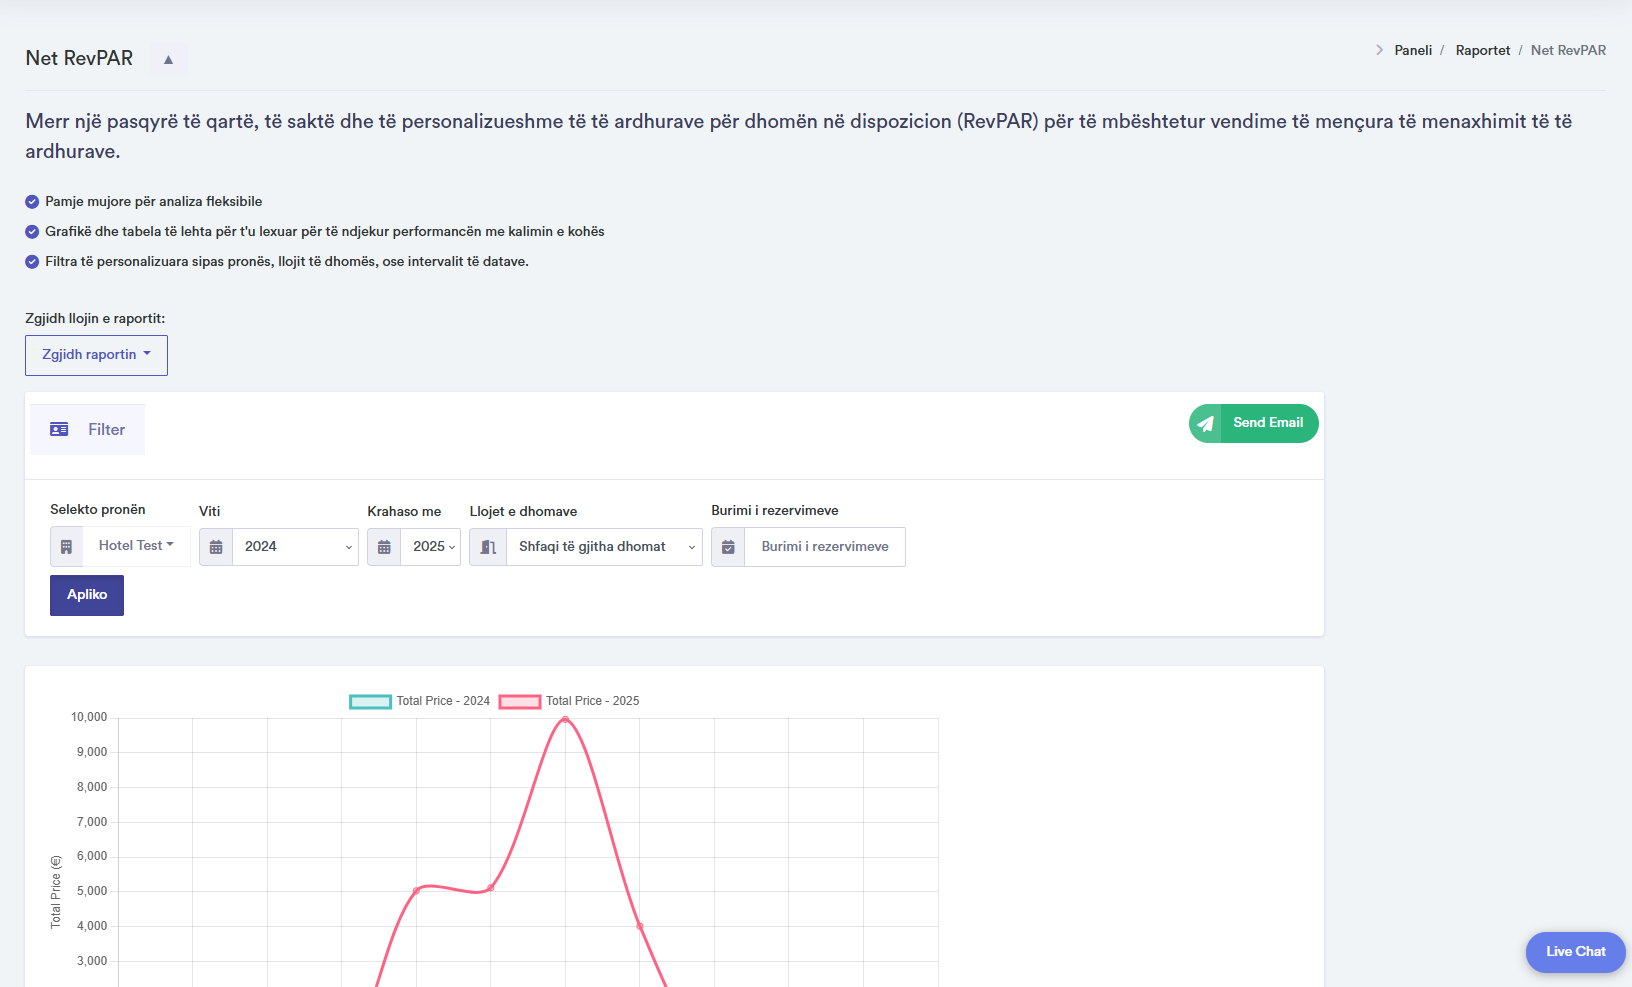Click the calendar icon beside 2024

point(216,547)
